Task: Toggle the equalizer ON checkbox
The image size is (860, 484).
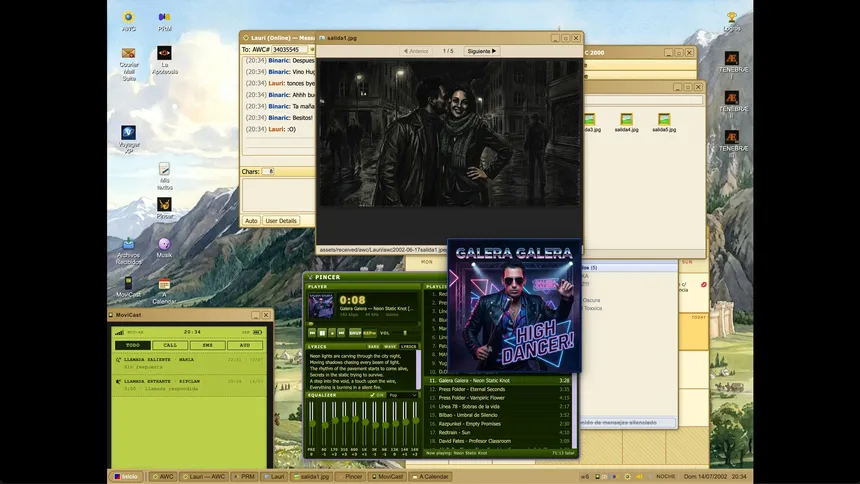Action: (x=372, y=395)
